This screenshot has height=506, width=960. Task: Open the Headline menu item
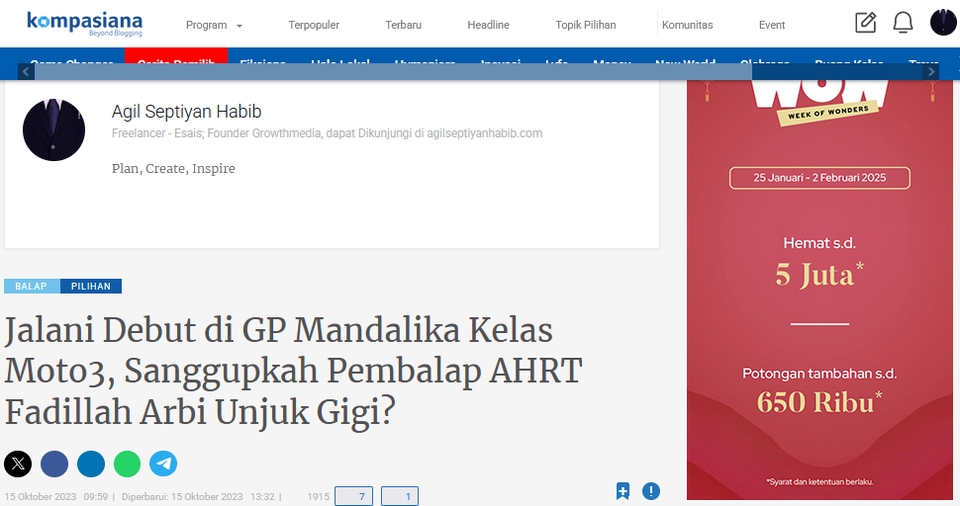pos(488,25)
